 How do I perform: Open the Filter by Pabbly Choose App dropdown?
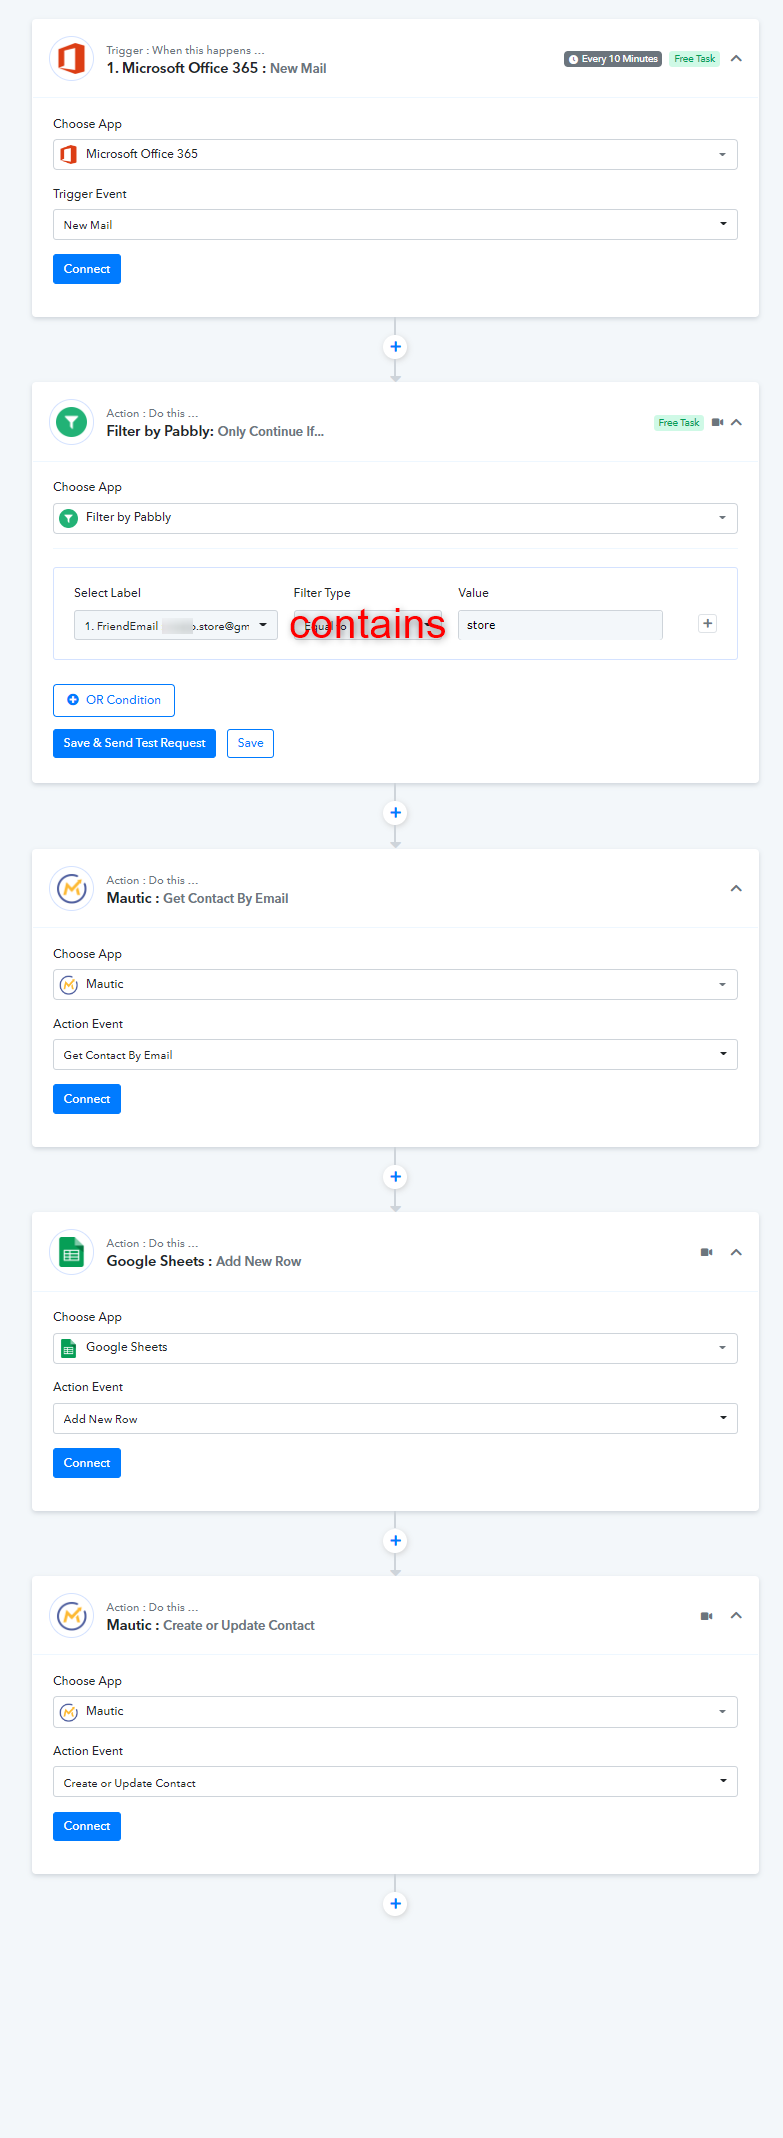point(395,518)
